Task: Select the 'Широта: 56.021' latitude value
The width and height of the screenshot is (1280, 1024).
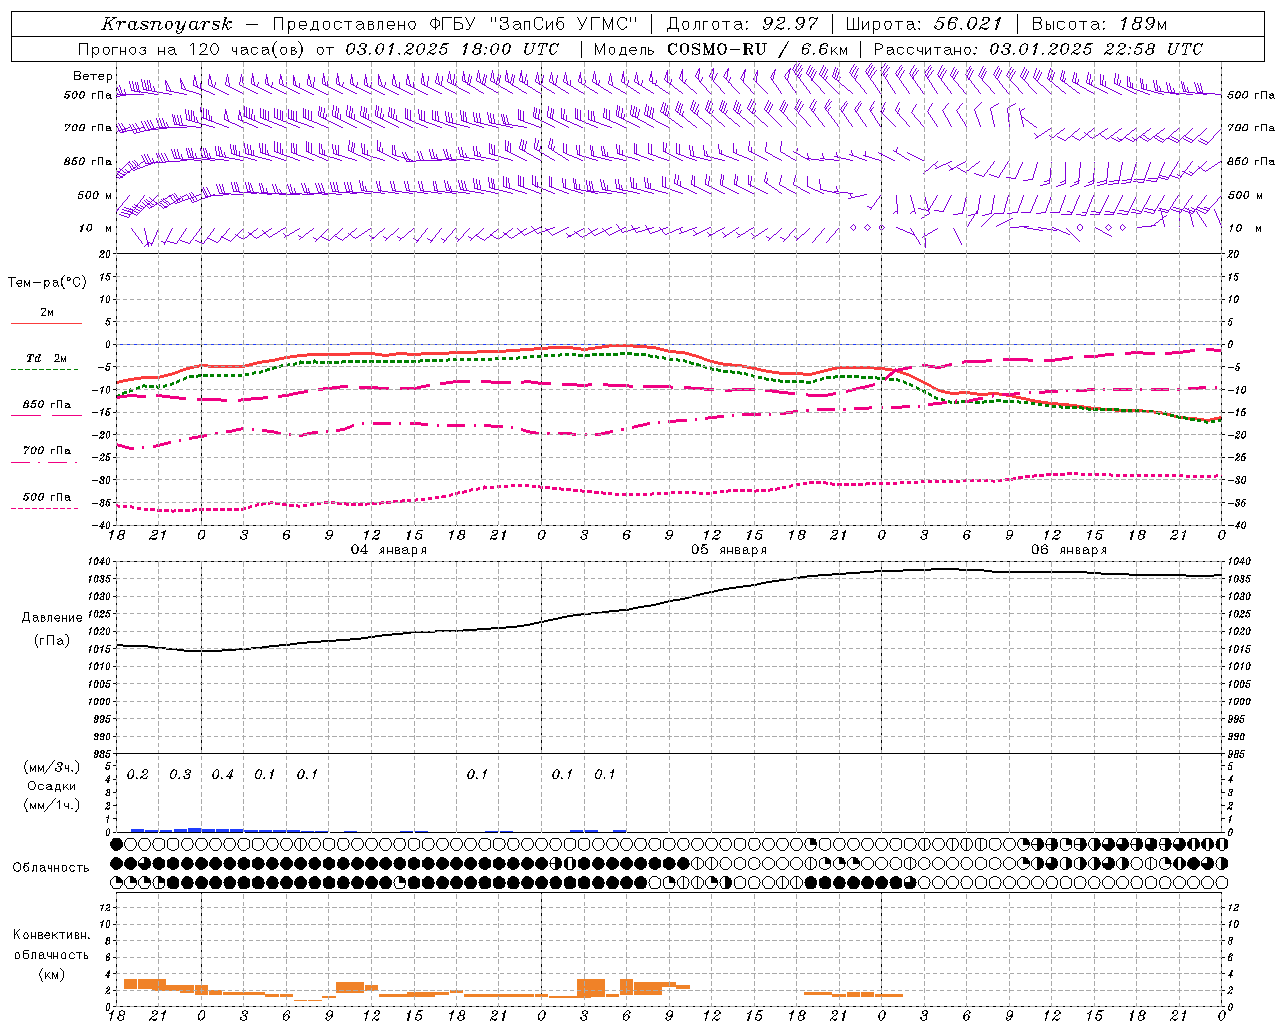Action: pyautogui.click(x=924, y=24)
